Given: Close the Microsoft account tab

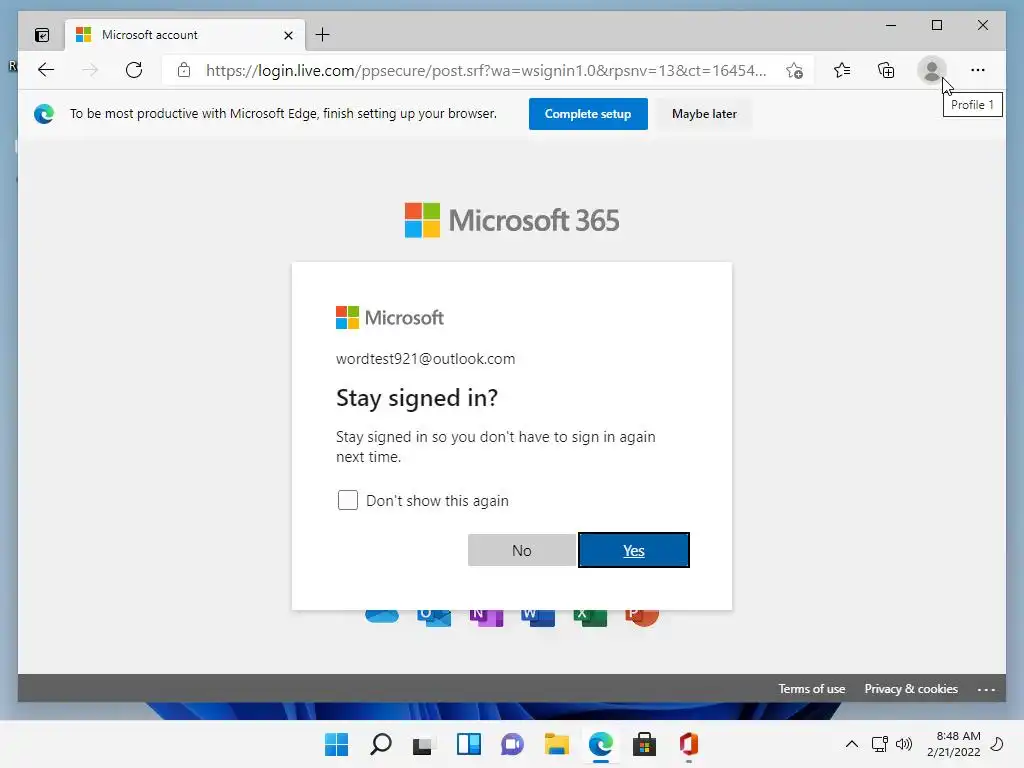Looking at the screenshot, I should coord(288,35).
